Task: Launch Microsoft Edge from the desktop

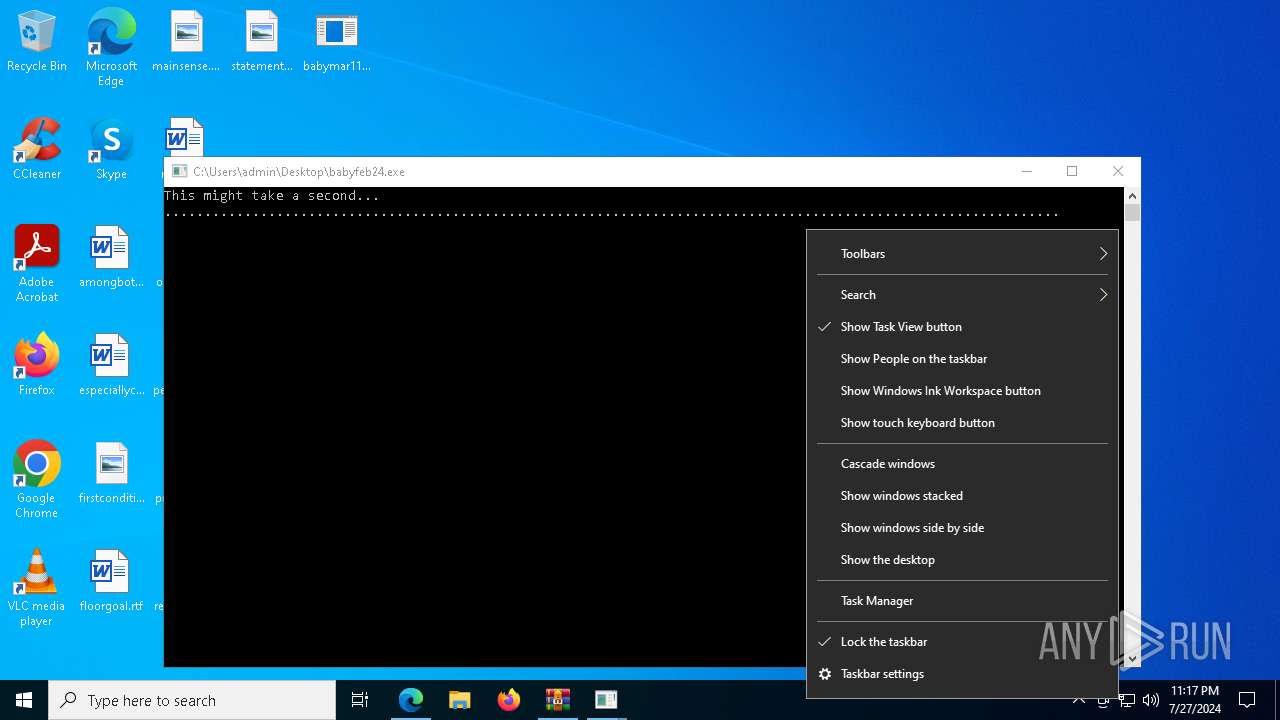Action: click(x=111, y=48)
